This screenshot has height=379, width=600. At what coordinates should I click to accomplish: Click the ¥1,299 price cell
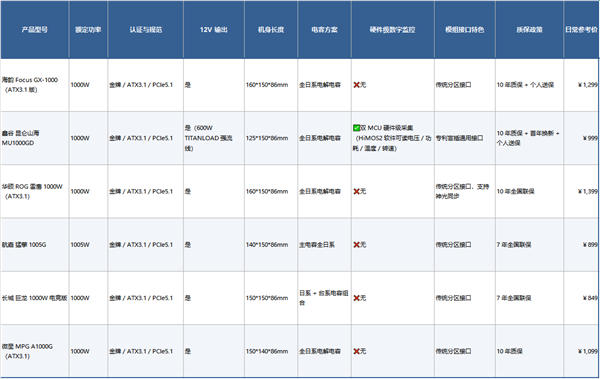(582, 85)
